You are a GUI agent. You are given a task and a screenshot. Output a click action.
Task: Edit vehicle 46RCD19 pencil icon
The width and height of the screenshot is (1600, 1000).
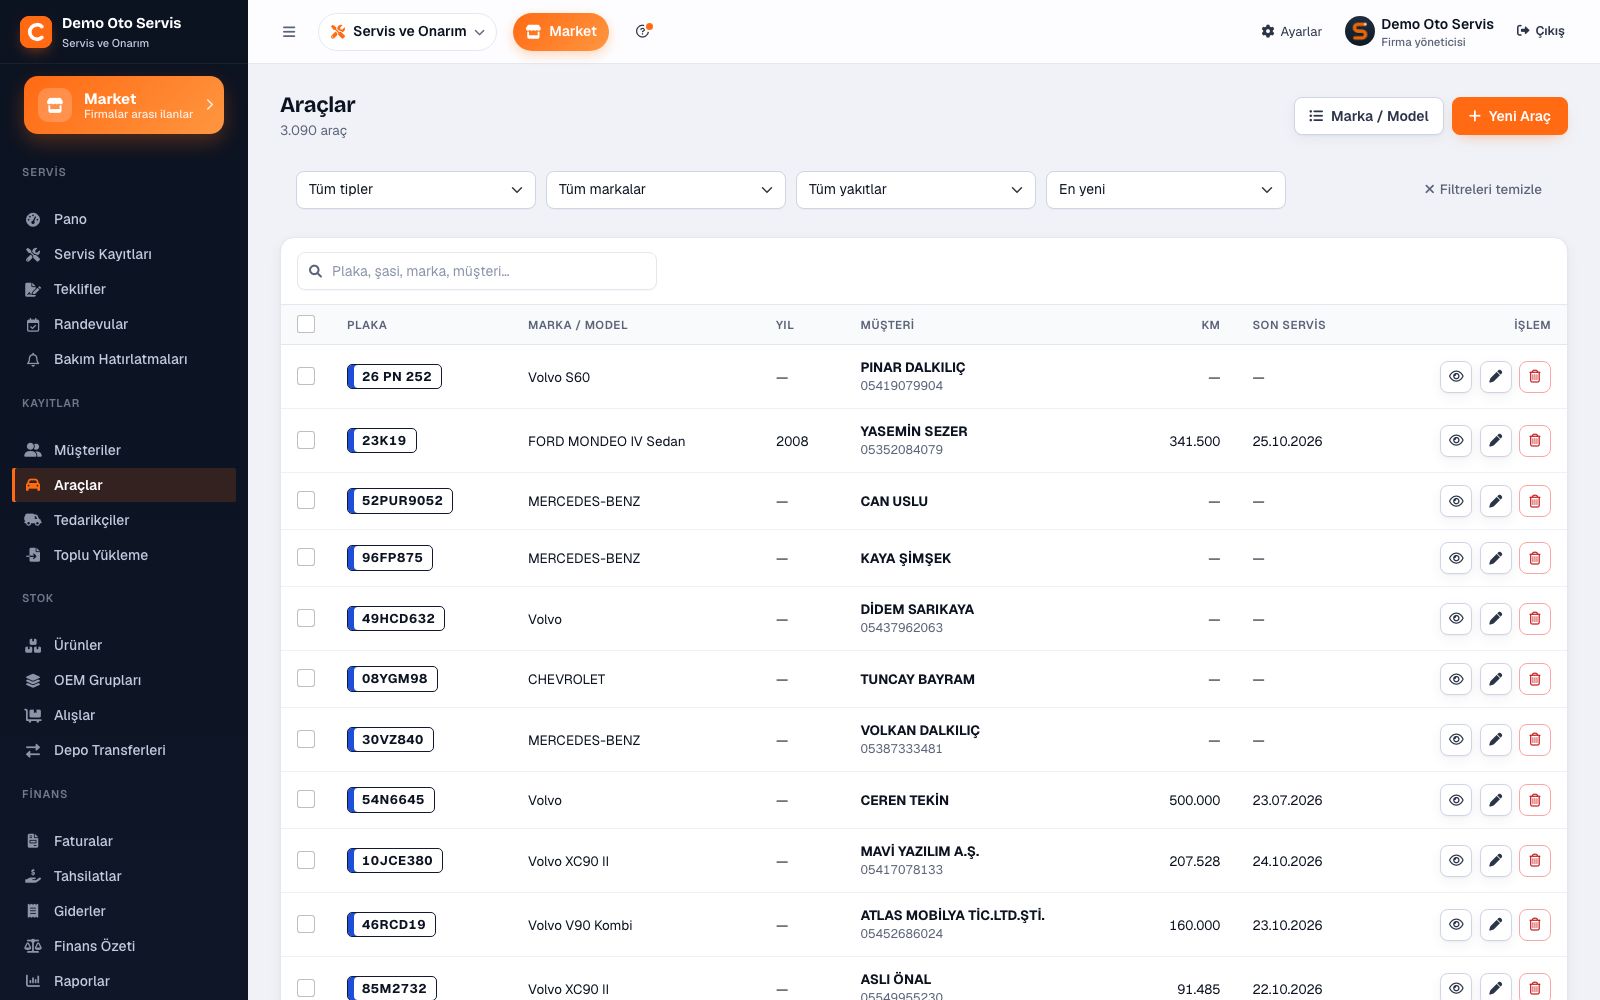(1495, 925)
